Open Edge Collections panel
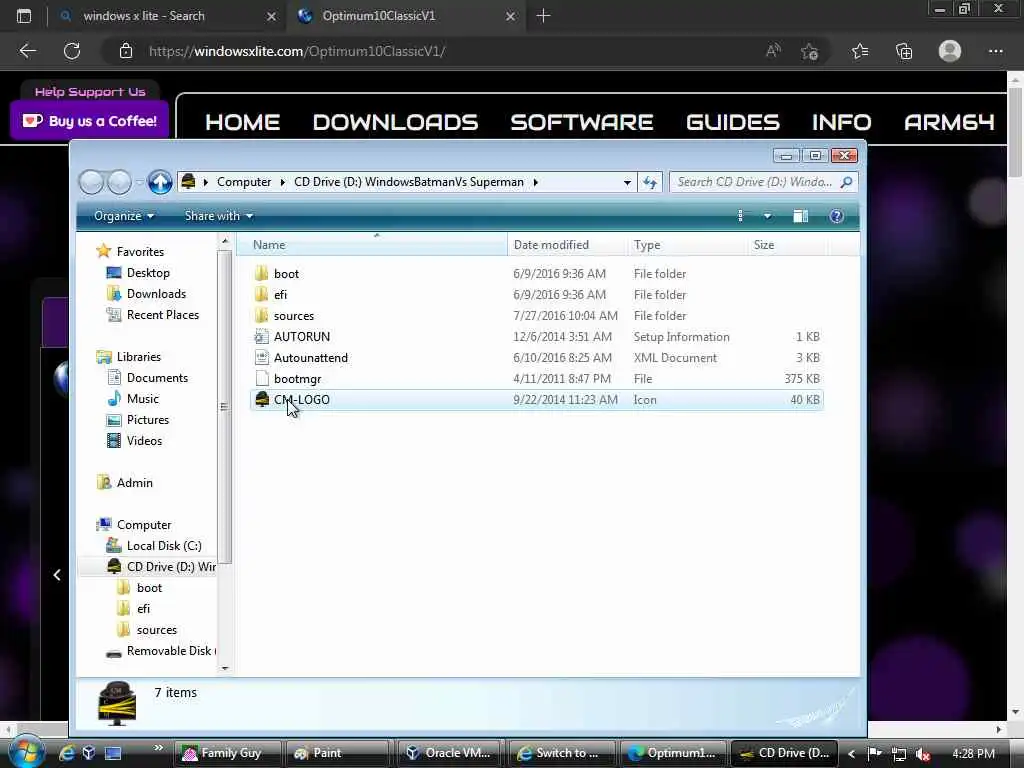The width and height of the screenshot is (1024, 768). click(x=904, y=51)
